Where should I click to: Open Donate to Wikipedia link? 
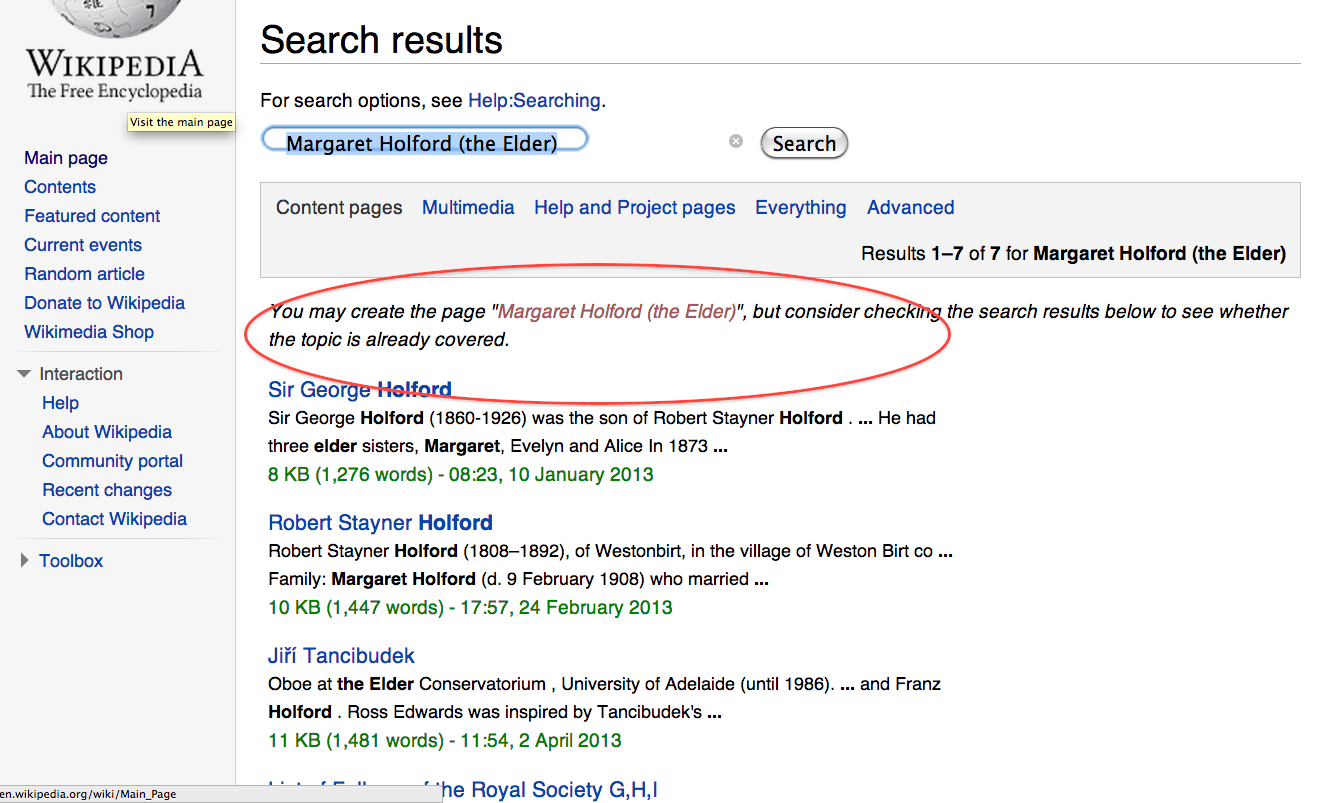(x=105, y=303)
